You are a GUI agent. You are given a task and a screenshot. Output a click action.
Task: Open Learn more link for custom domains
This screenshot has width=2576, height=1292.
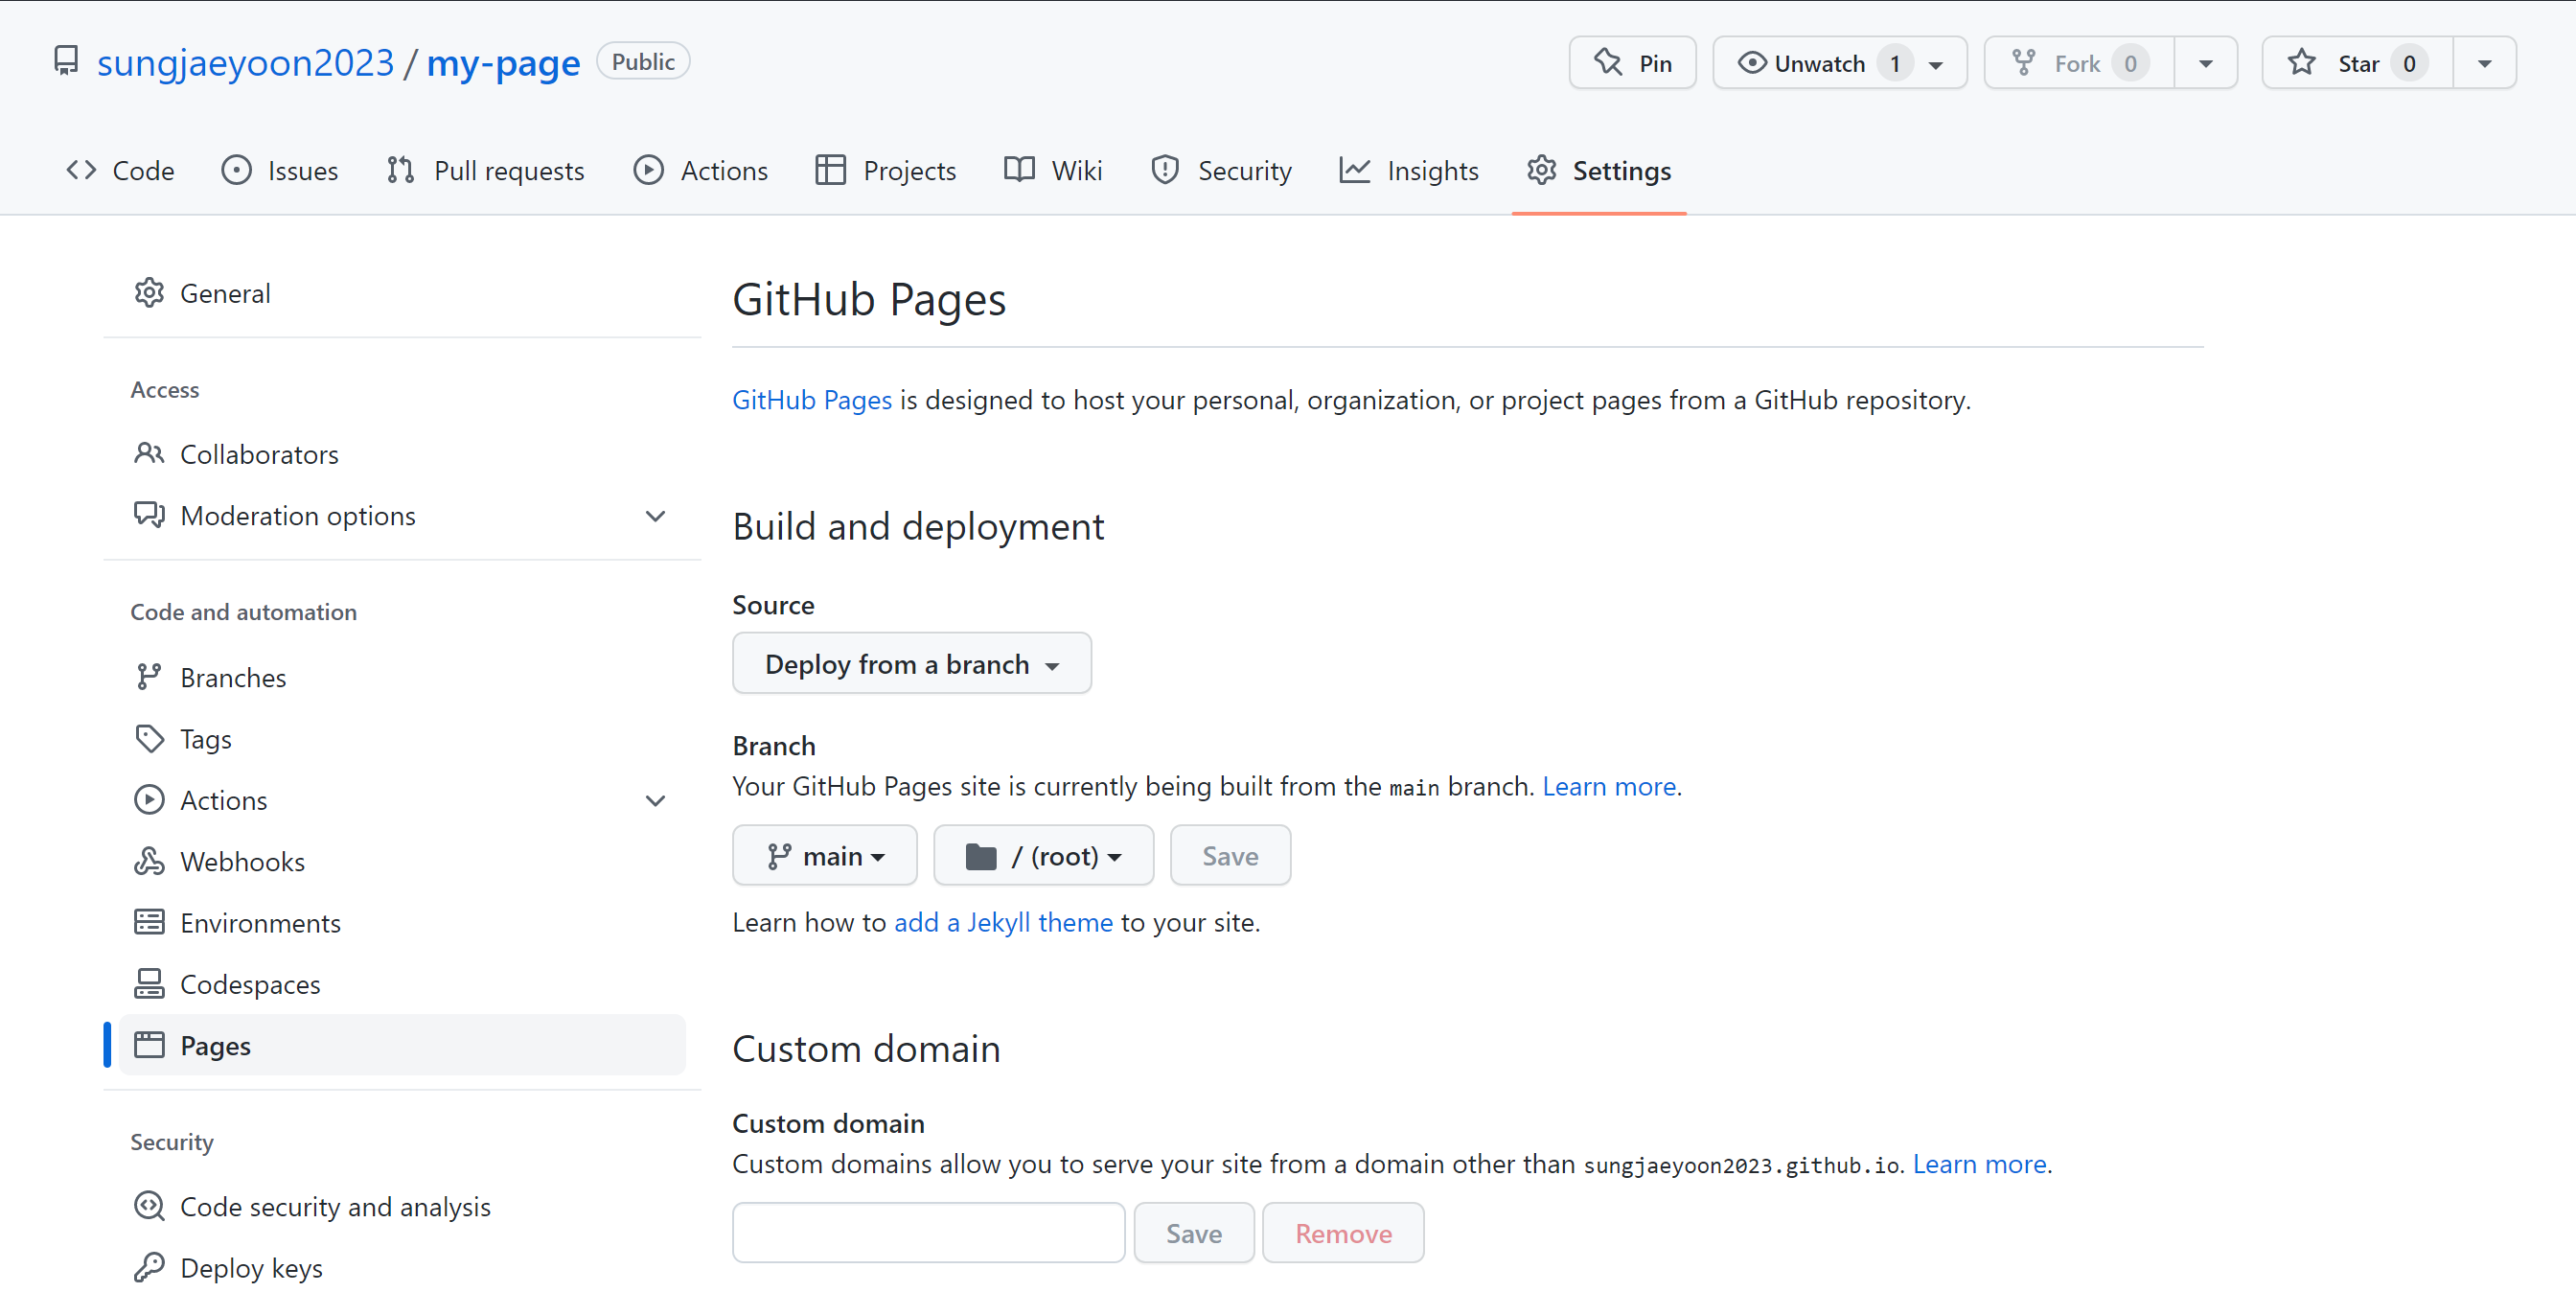[x=1979, y=1164]
